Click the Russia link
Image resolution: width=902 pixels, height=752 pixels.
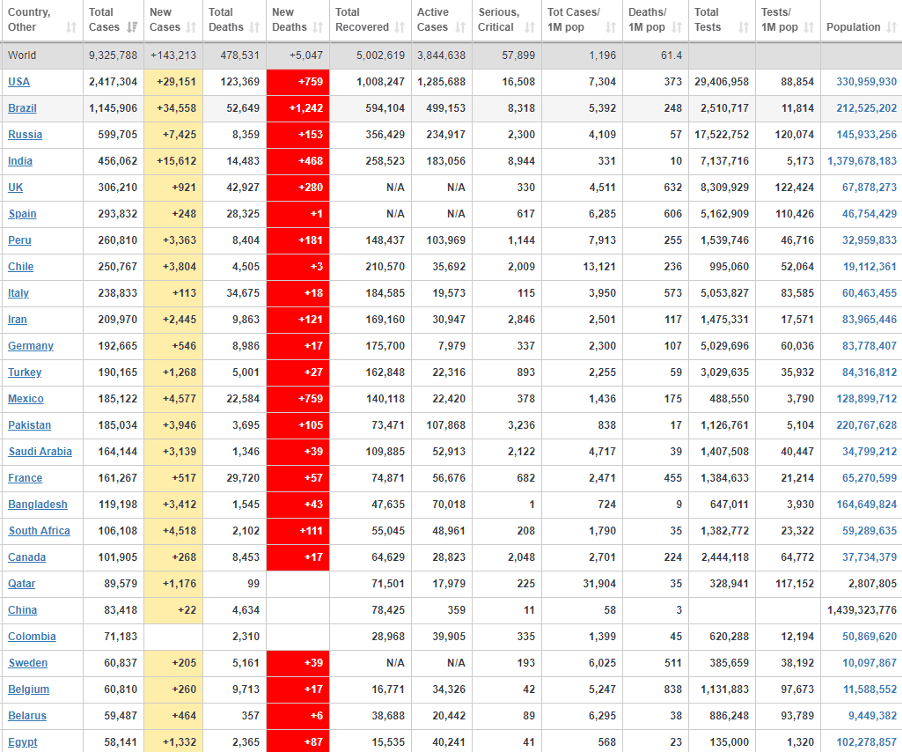[25, 135]
